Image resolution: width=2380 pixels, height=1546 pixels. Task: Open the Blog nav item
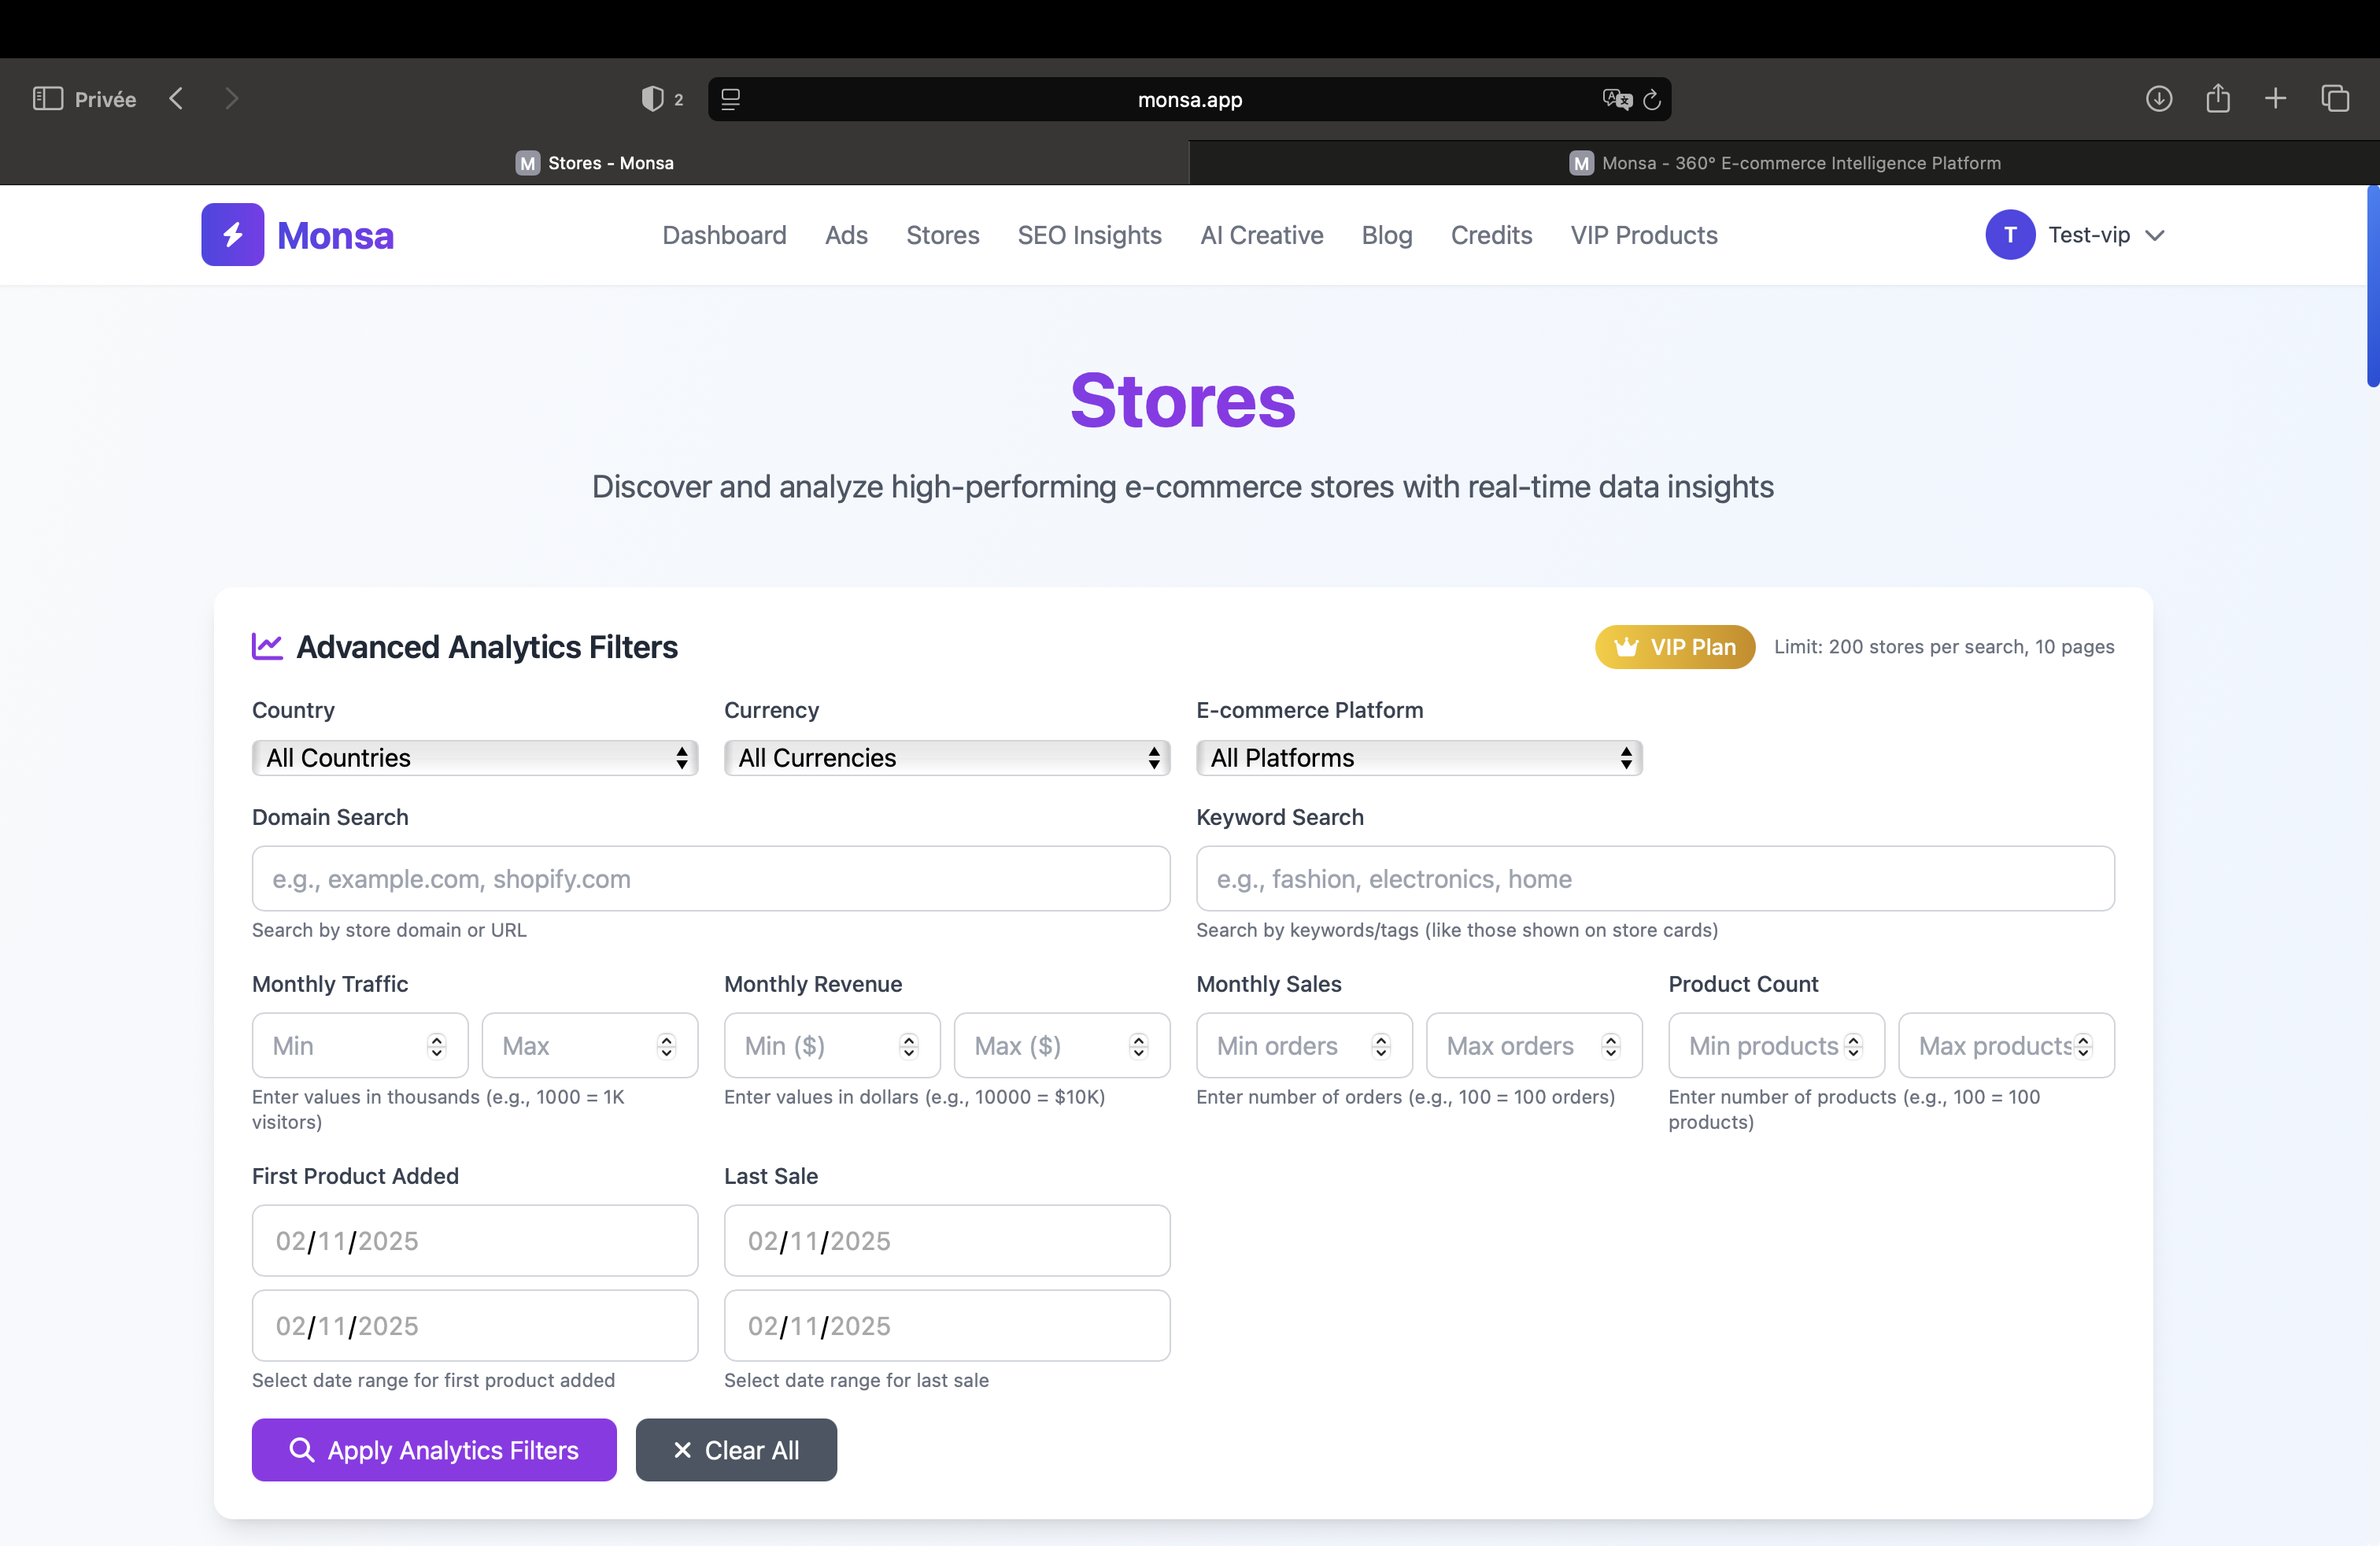pyautogui.click(x=1387, y=235)
